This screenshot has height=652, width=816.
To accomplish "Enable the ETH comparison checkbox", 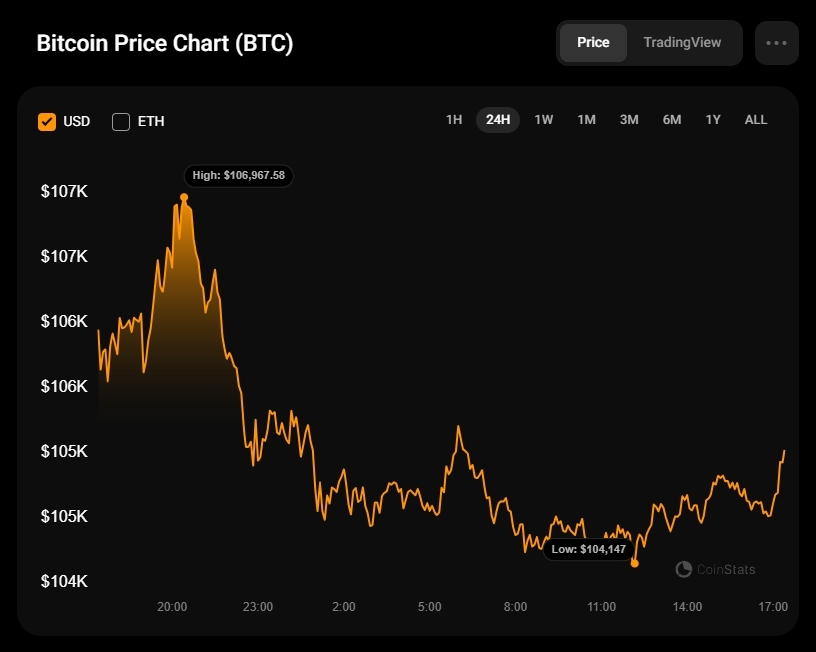I will [x=121, y=122].
